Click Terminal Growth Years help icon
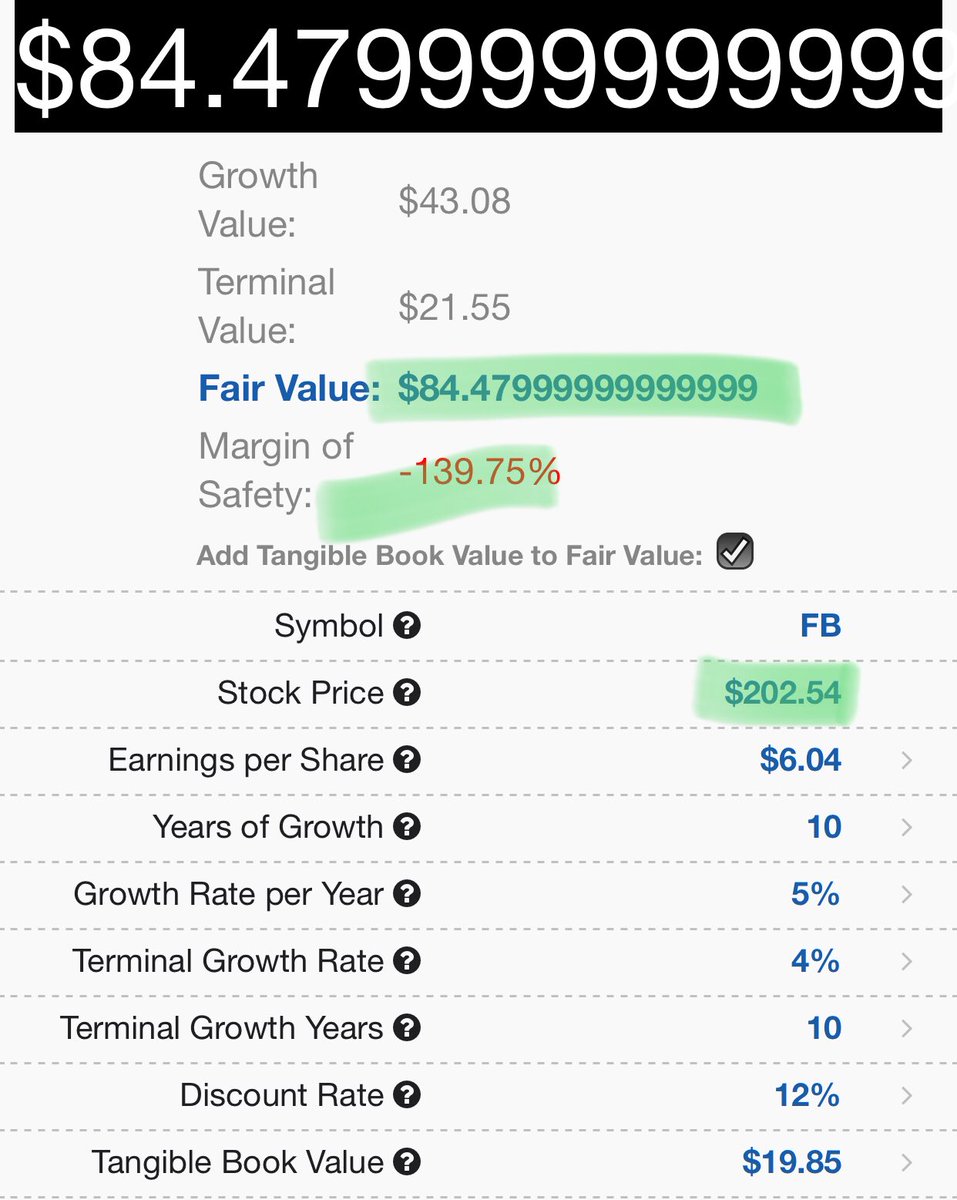This screenshot has width=957, height=1200. (x=406, y=1028)
